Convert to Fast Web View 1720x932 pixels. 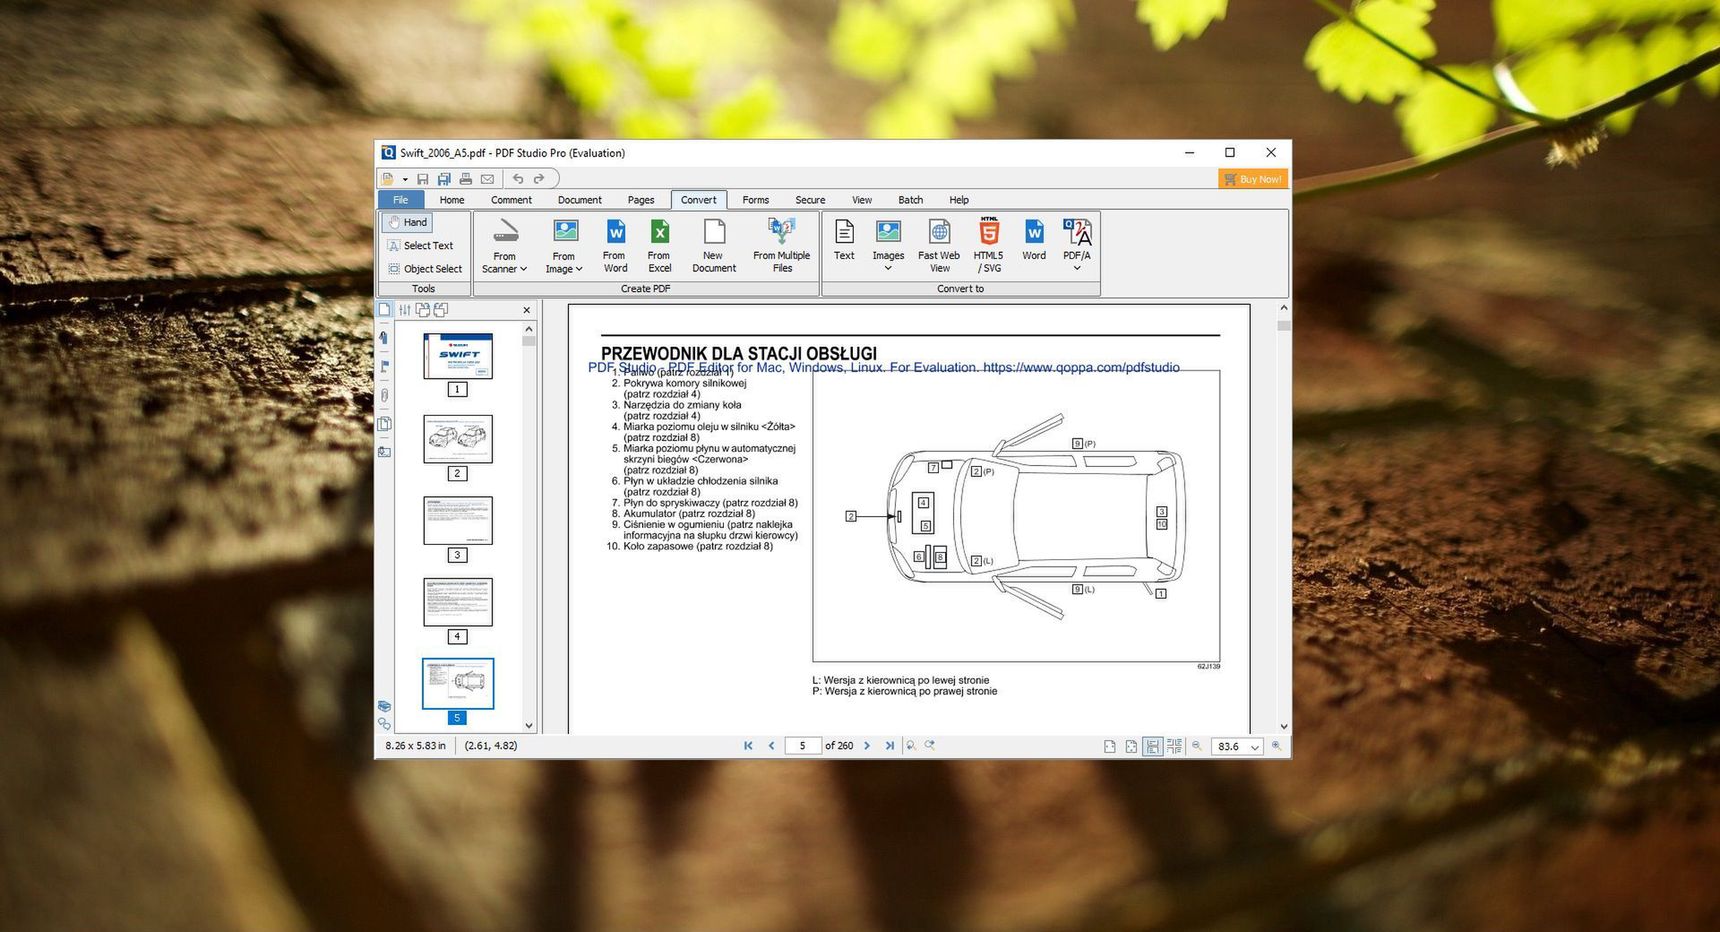(939, 246)
